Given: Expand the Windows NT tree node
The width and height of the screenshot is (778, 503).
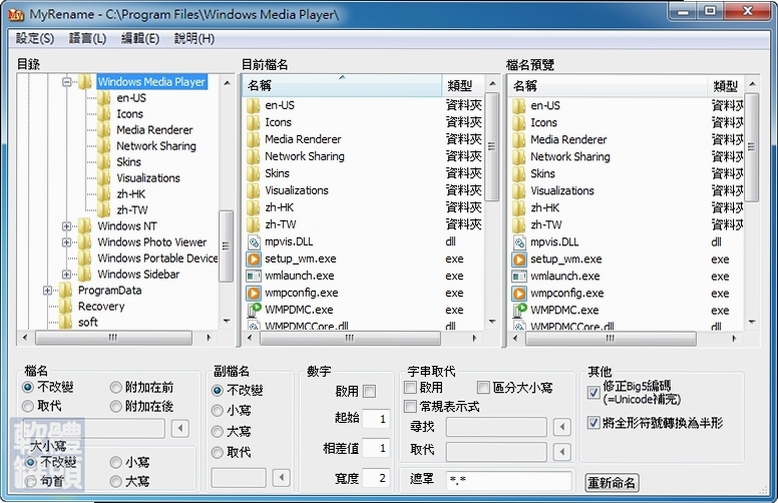Looking at the screenshot, I should (66, 226).
